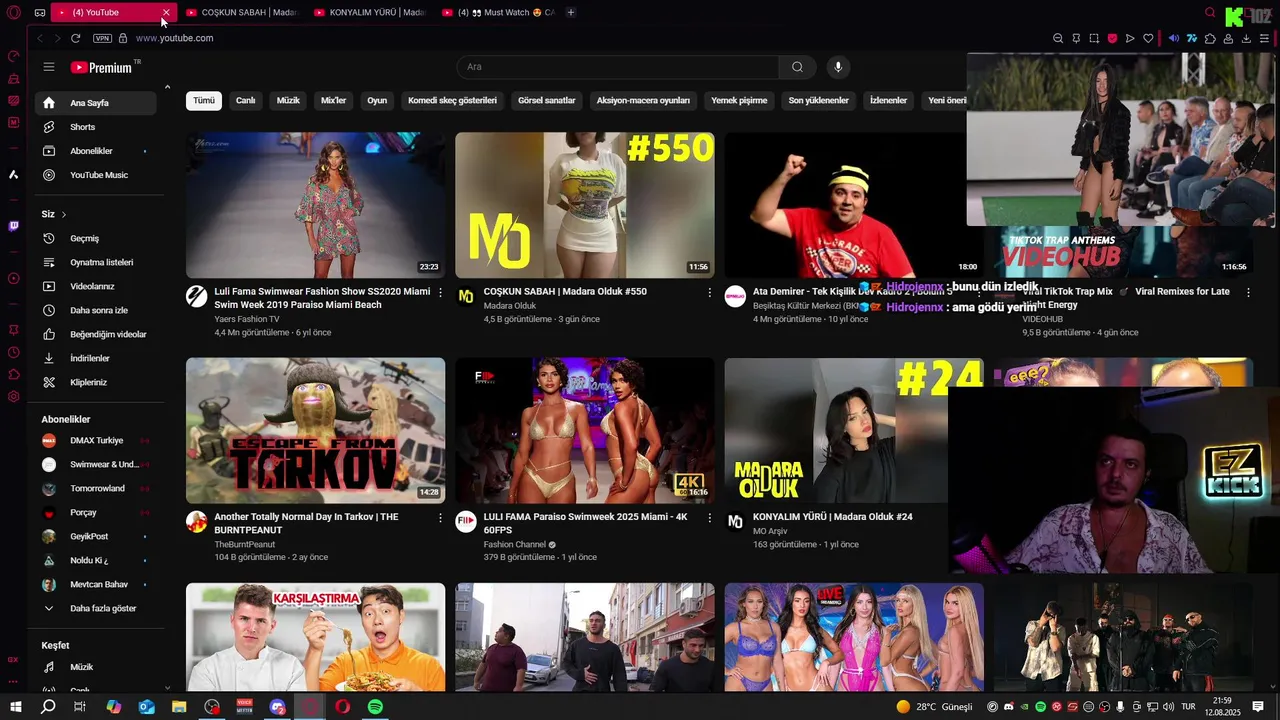Open the Opera zoom-out magnifier icon
Screen dimensions: 1280x720
1058,38
